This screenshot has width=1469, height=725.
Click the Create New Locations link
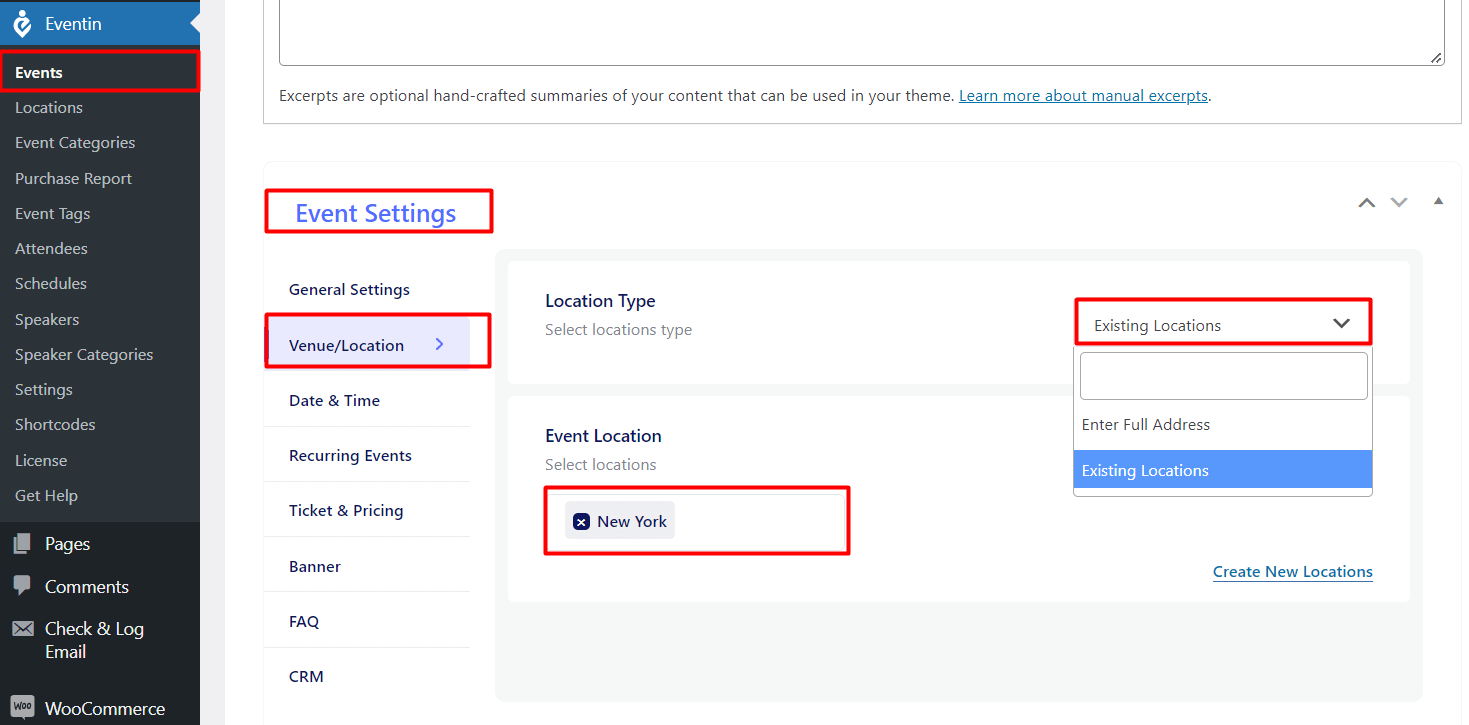pyautogui.click(x=1292, y=571)
